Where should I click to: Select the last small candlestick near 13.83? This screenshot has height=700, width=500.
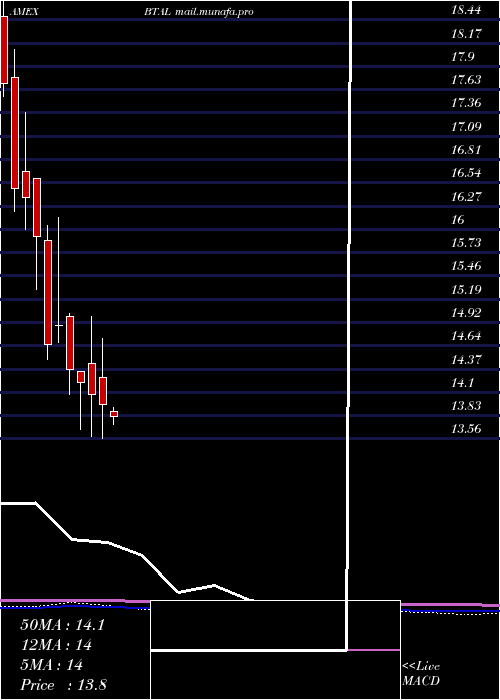(x=114, y=414)
